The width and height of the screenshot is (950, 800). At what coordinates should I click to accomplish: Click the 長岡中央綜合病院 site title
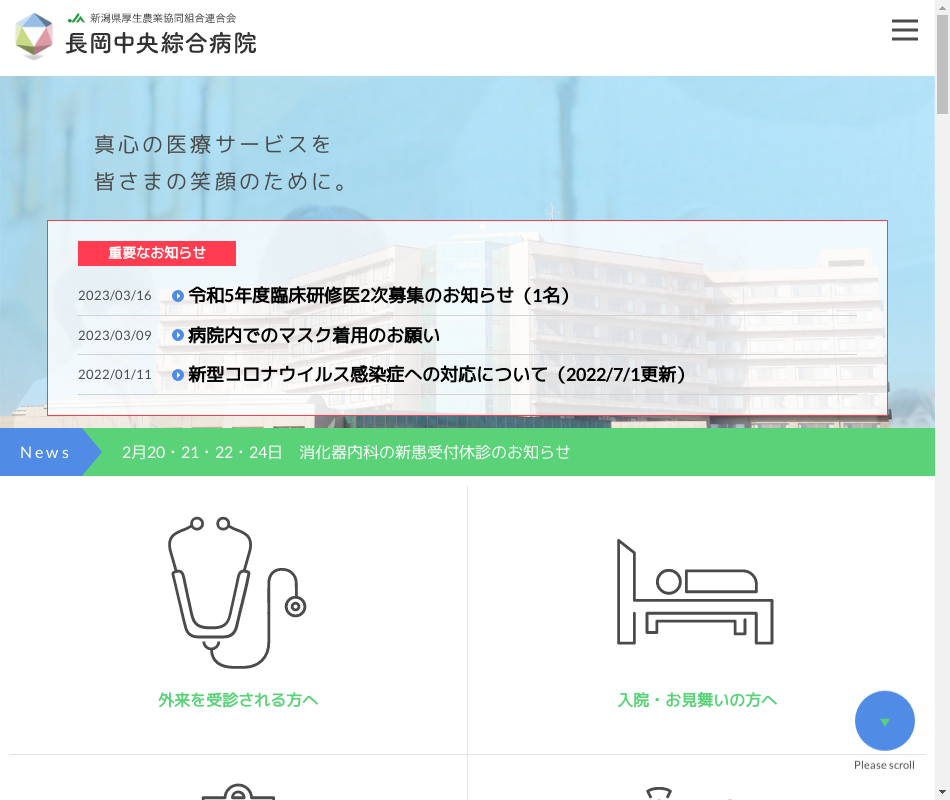[x=161, y=43]
